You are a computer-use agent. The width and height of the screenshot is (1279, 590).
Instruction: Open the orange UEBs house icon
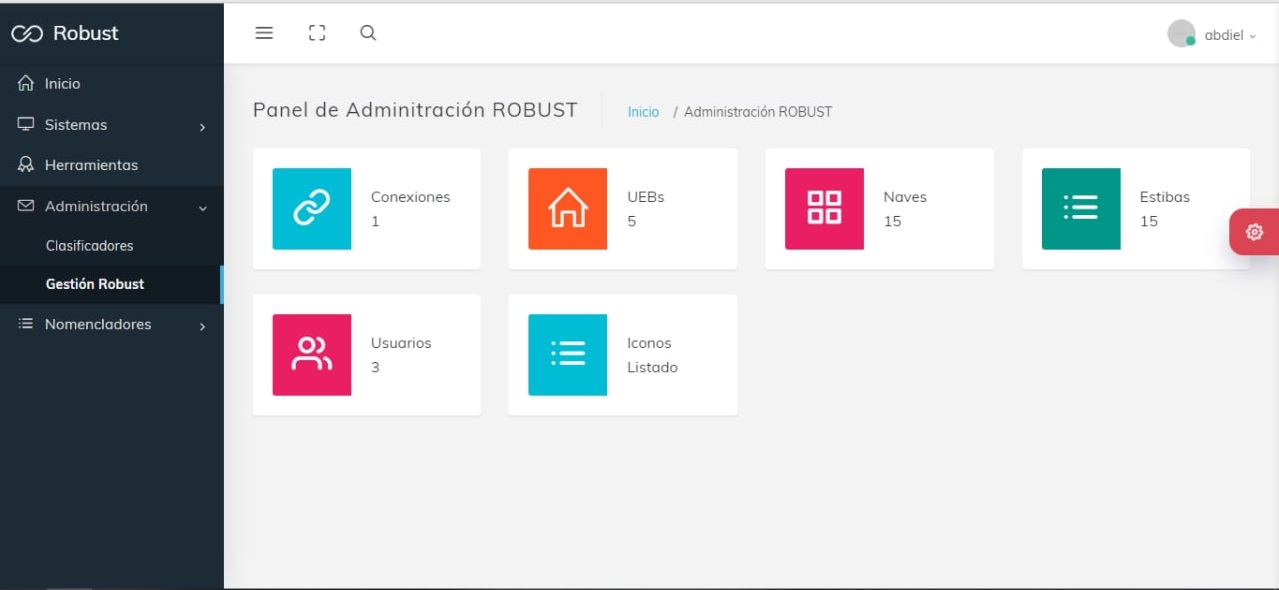567,208
